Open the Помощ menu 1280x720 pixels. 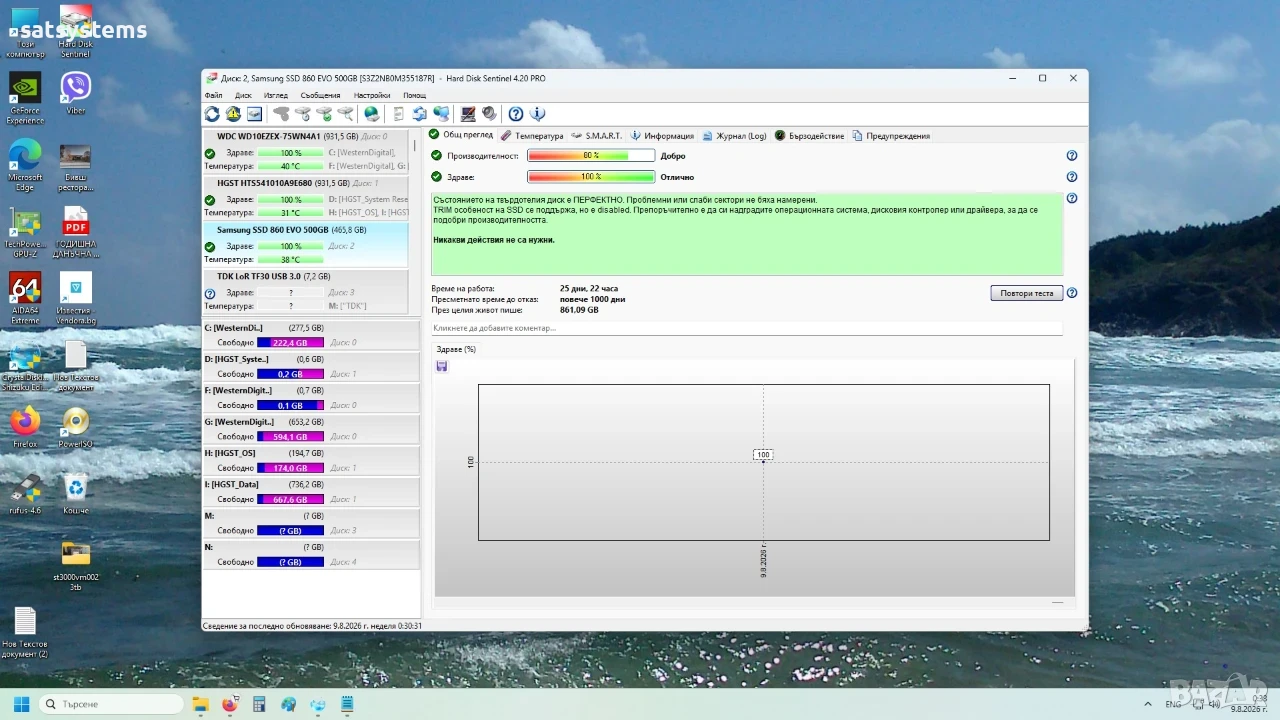(414, 96)
